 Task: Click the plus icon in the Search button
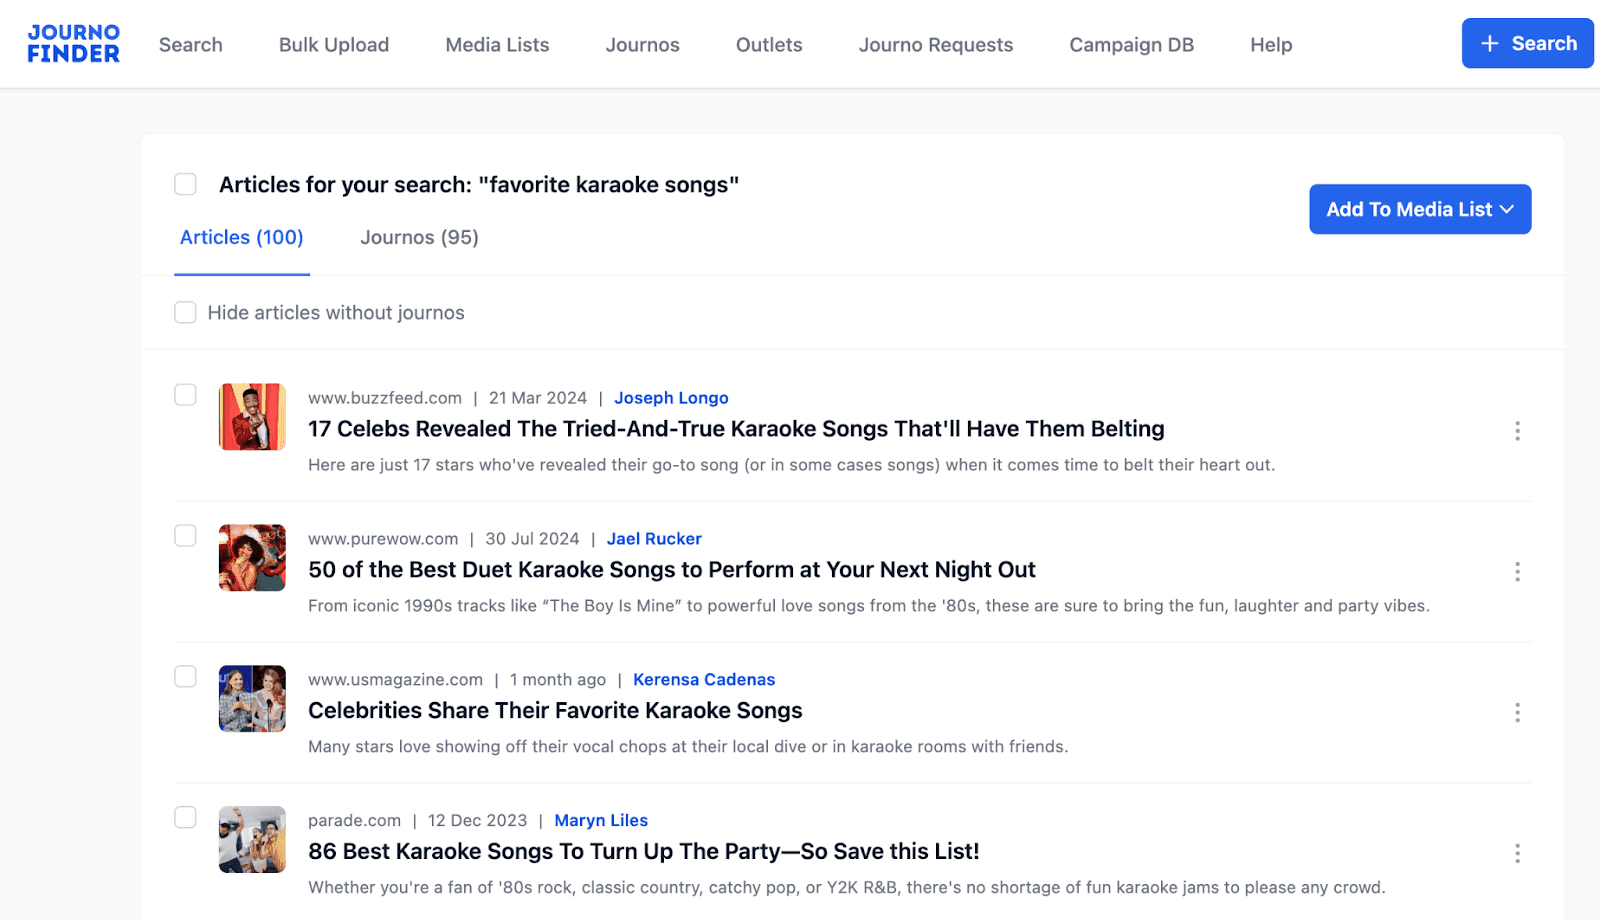pyautogui.click(x=1489, y=43)
